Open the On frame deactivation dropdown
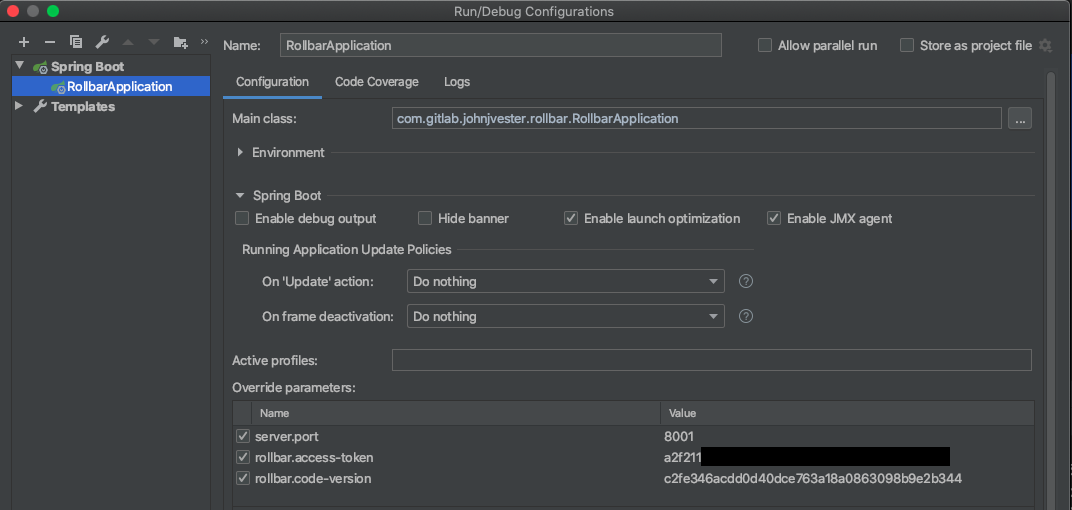Screen dimensions: 1072x510 pyautogui.click(x=565, y=316)
